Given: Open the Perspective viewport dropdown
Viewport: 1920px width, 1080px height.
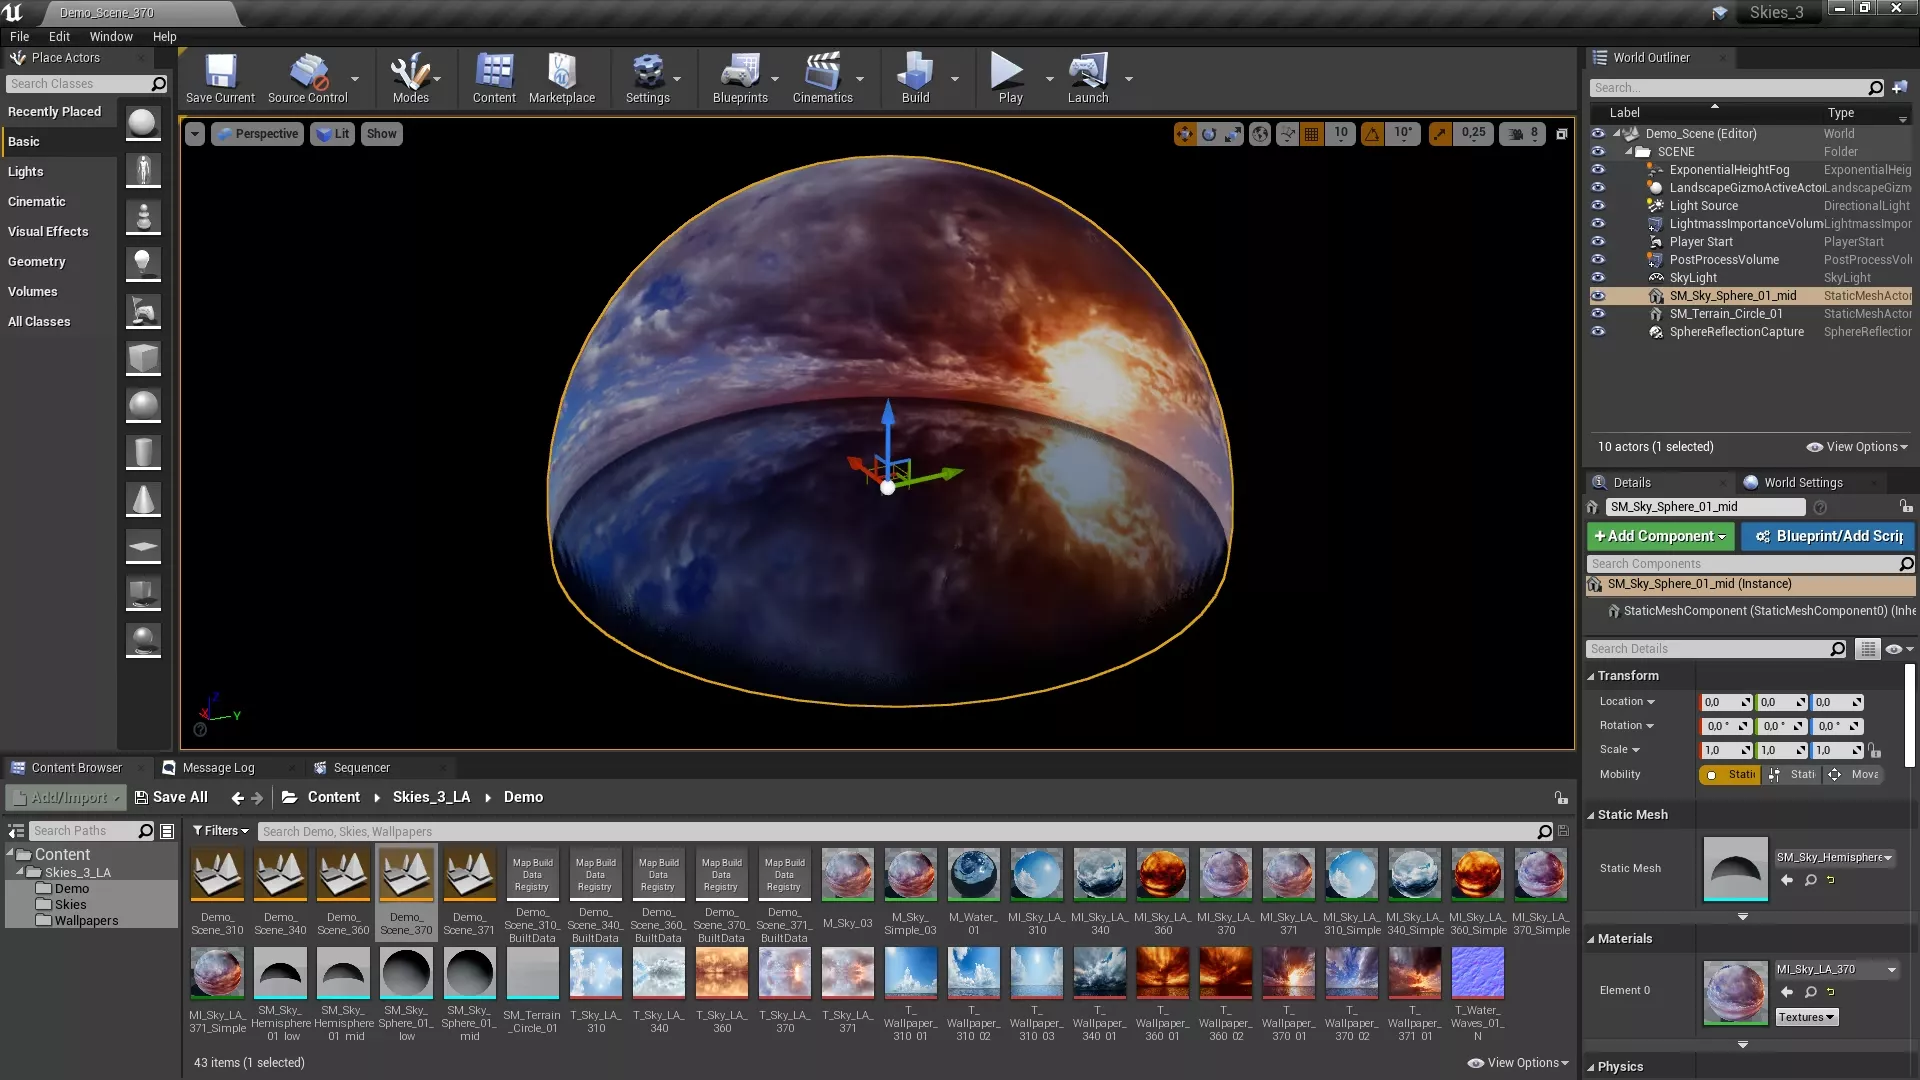Looking at the screenshot, I should point(257,134).
